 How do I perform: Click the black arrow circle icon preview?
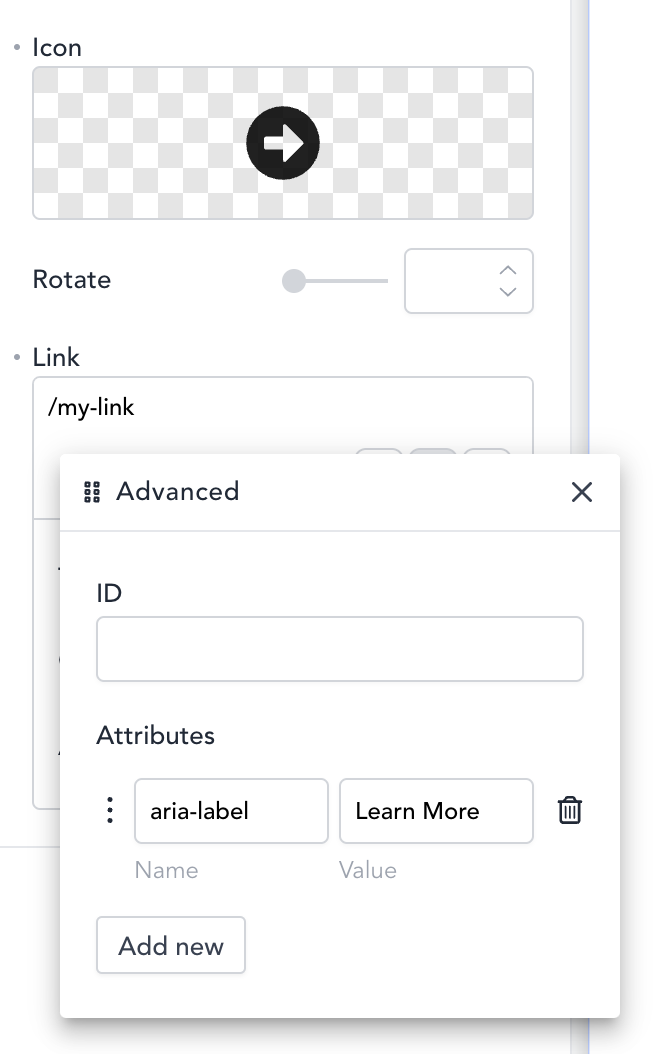283,144
